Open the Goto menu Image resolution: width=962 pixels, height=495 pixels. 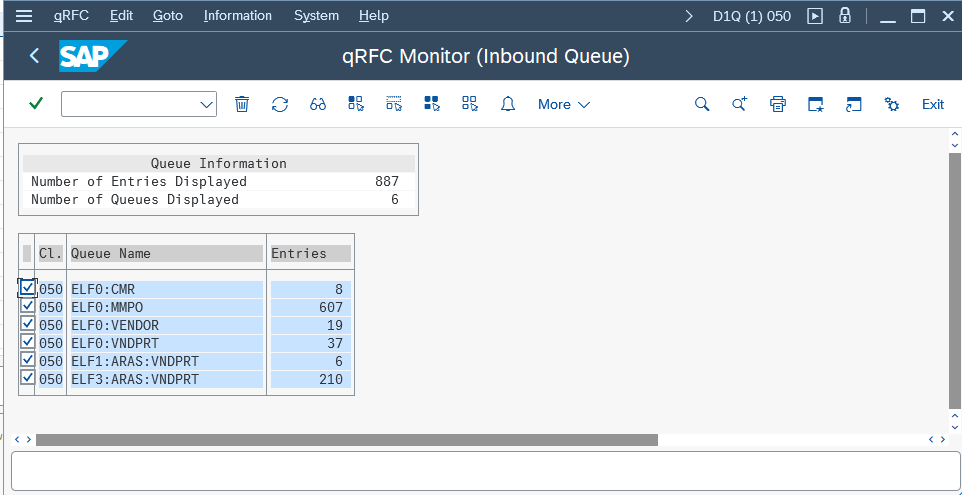168,16
